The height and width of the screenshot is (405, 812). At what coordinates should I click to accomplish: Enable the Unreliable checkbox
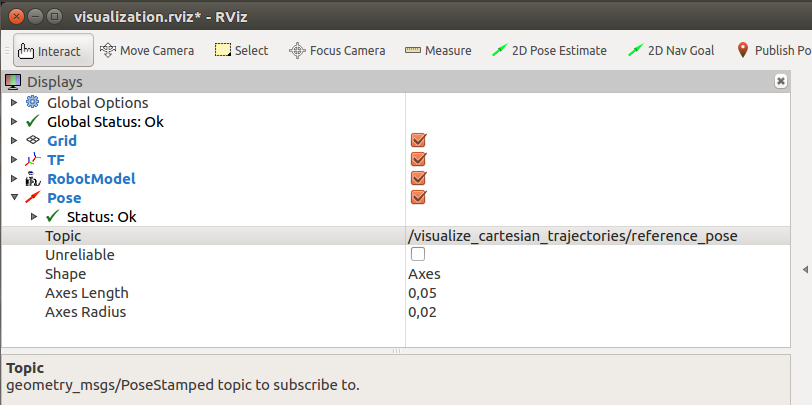point(417,254)
